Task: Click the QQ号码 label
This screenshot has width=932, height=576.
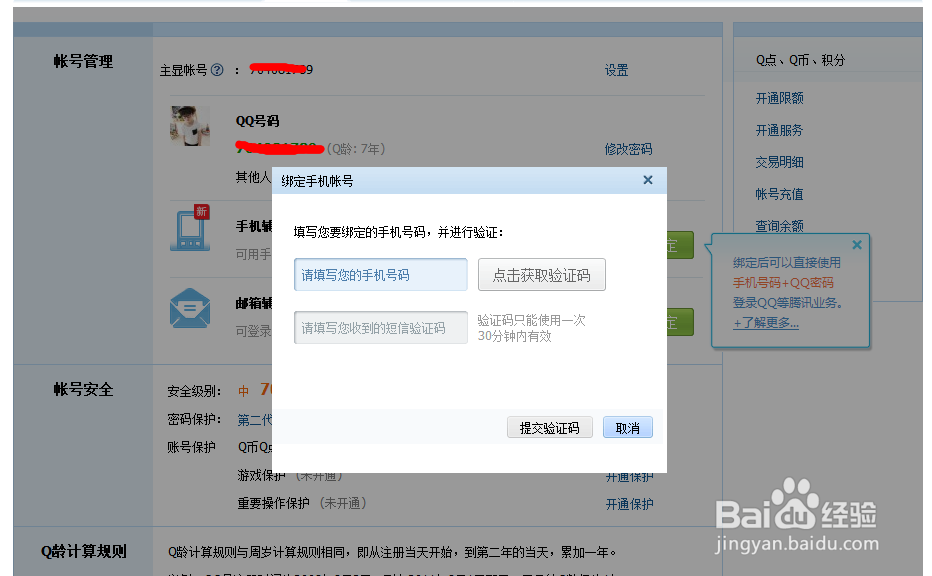Action: click(257, 121)
